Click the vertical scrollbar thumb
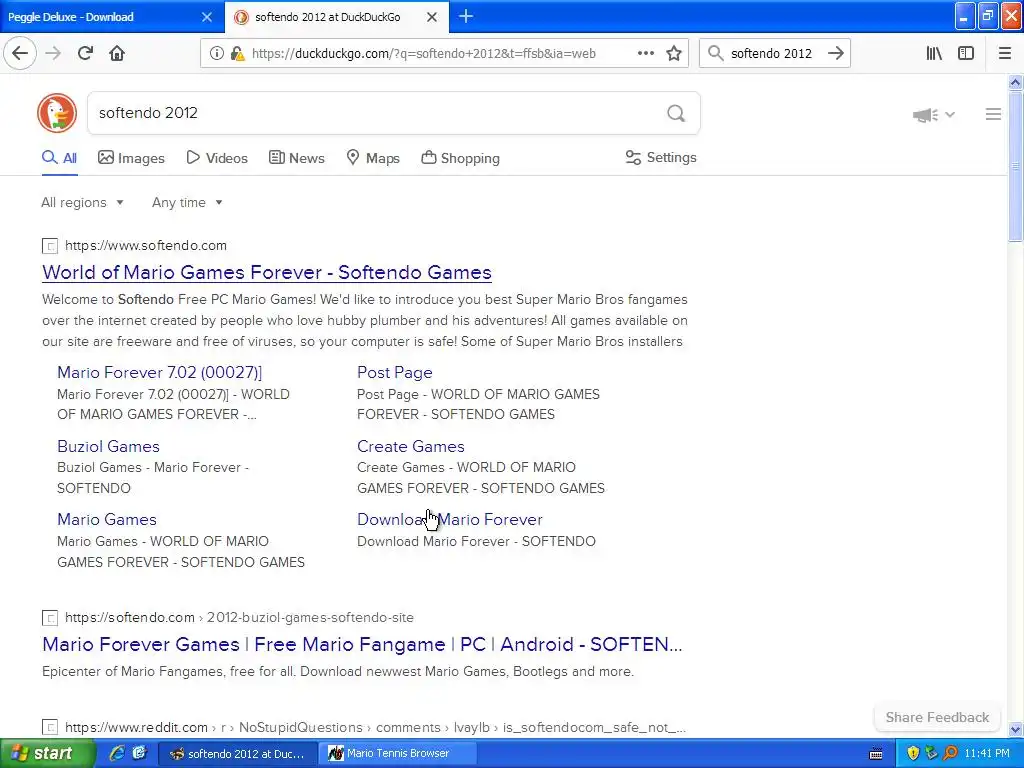 [x=1015, y=167]
